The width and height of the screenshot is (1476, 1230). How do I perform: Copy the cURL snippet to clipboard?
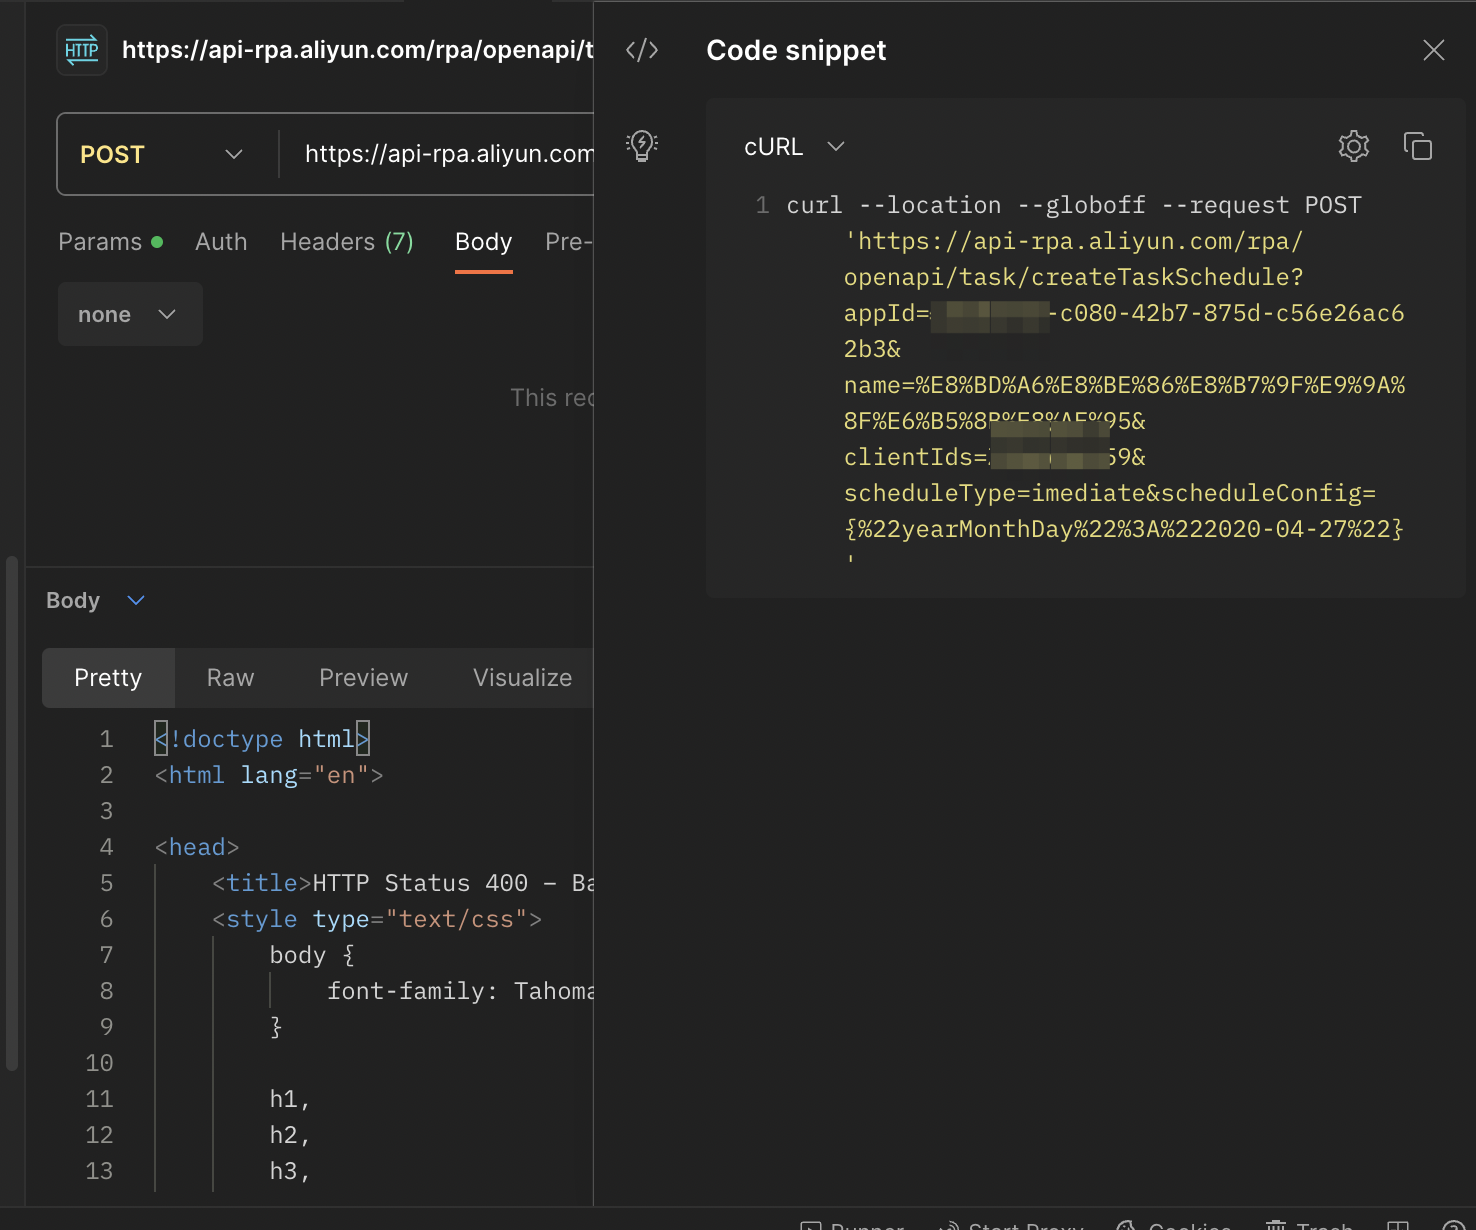click(x=1418, y=146)
